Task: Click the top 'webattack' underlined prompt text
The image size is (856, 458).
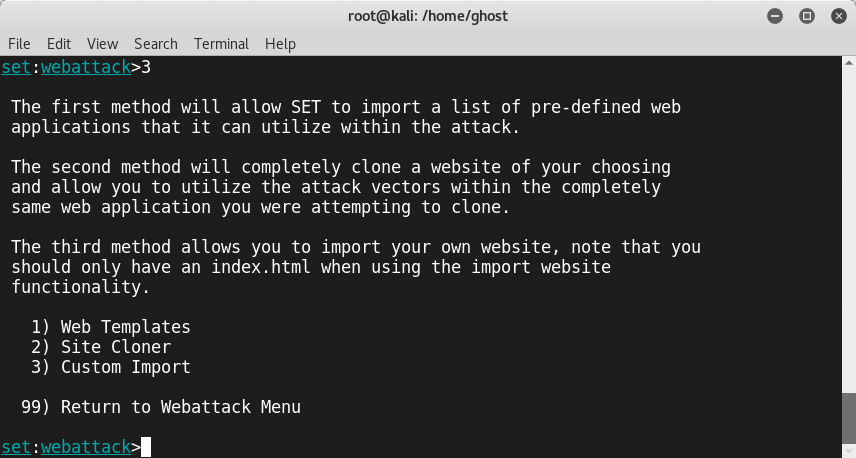Action: pyautogui.click(x=86, y=67)
